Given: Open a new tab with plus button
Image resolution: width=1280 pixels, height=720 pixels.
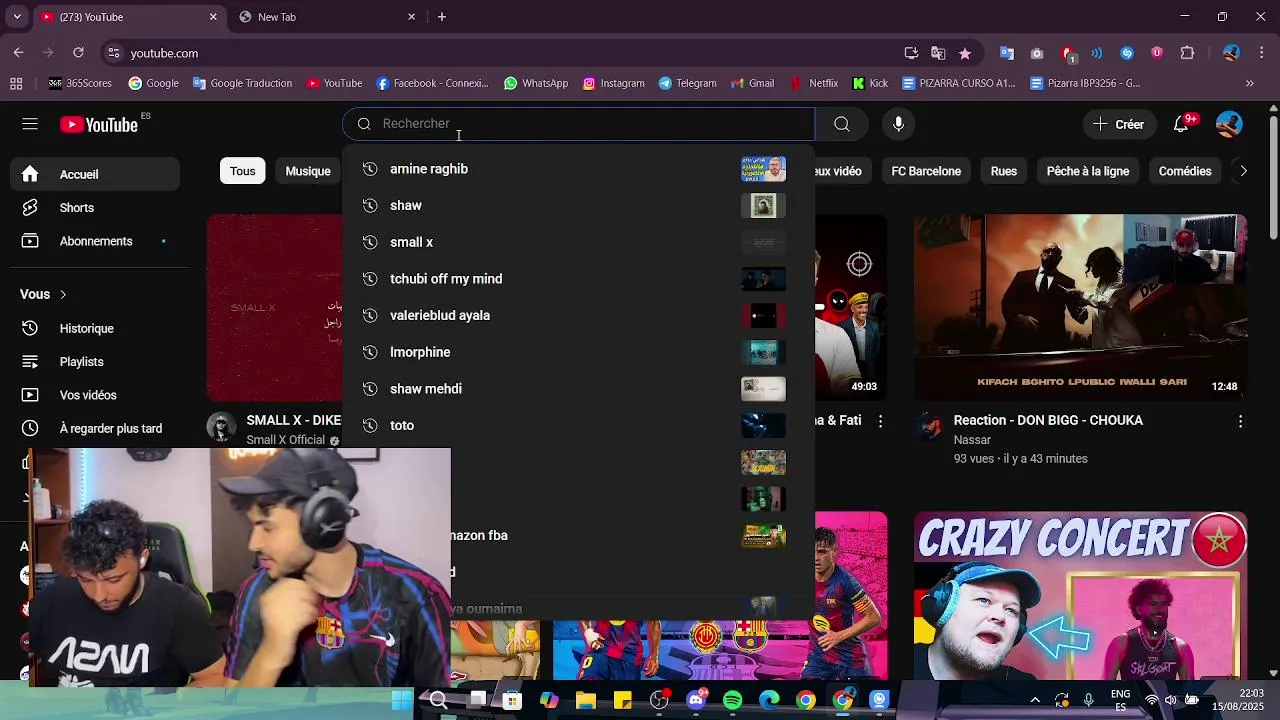Looking at the screenshot, I should [442, 17].
